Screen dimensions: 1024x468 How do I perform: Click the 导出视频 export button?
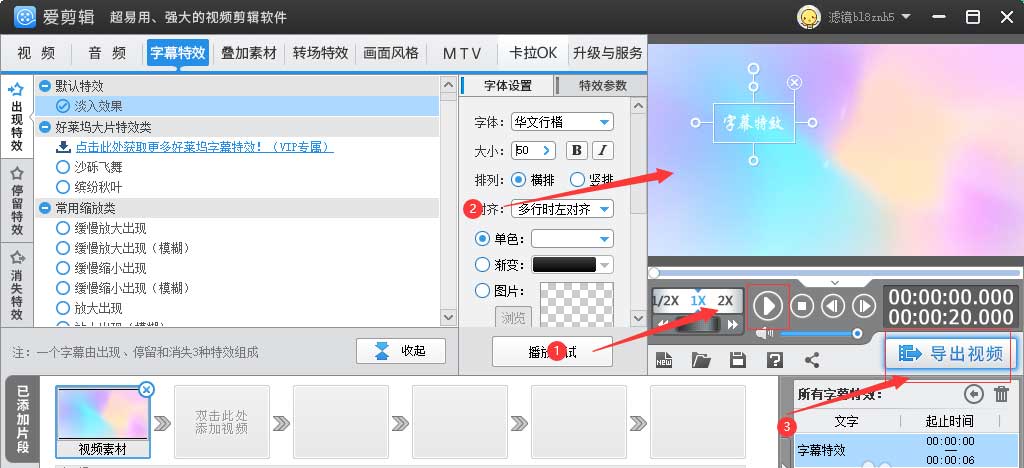[952, 353]
